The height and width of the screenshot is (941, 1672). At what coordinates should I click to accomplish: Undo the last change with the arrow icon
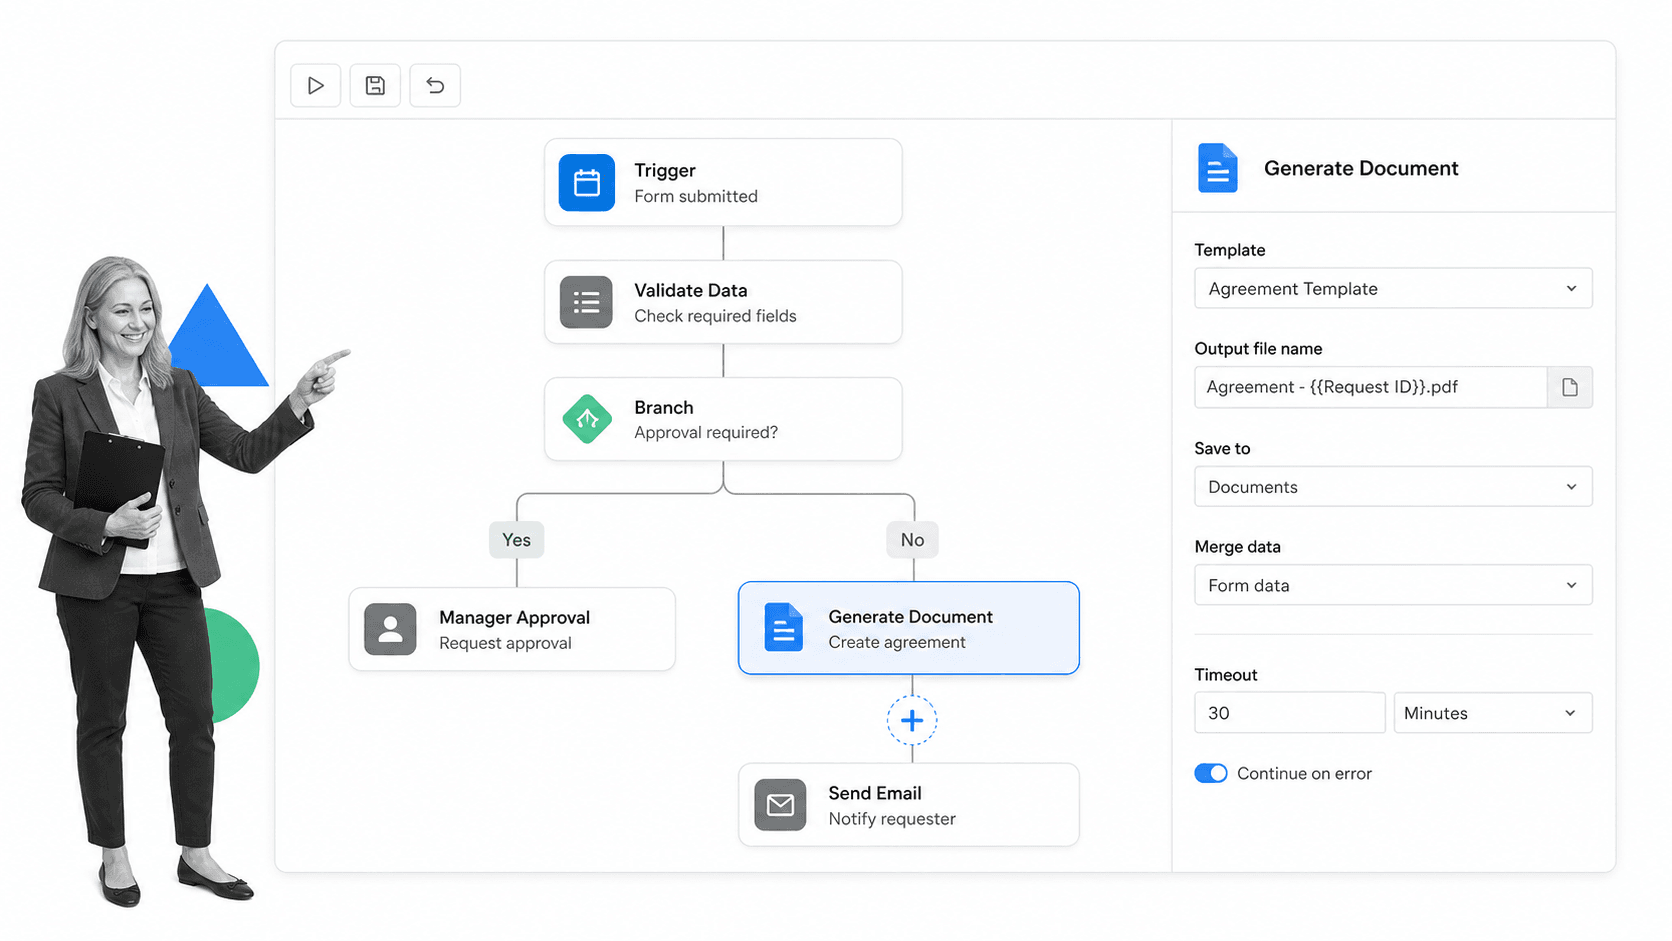point(435,86)
